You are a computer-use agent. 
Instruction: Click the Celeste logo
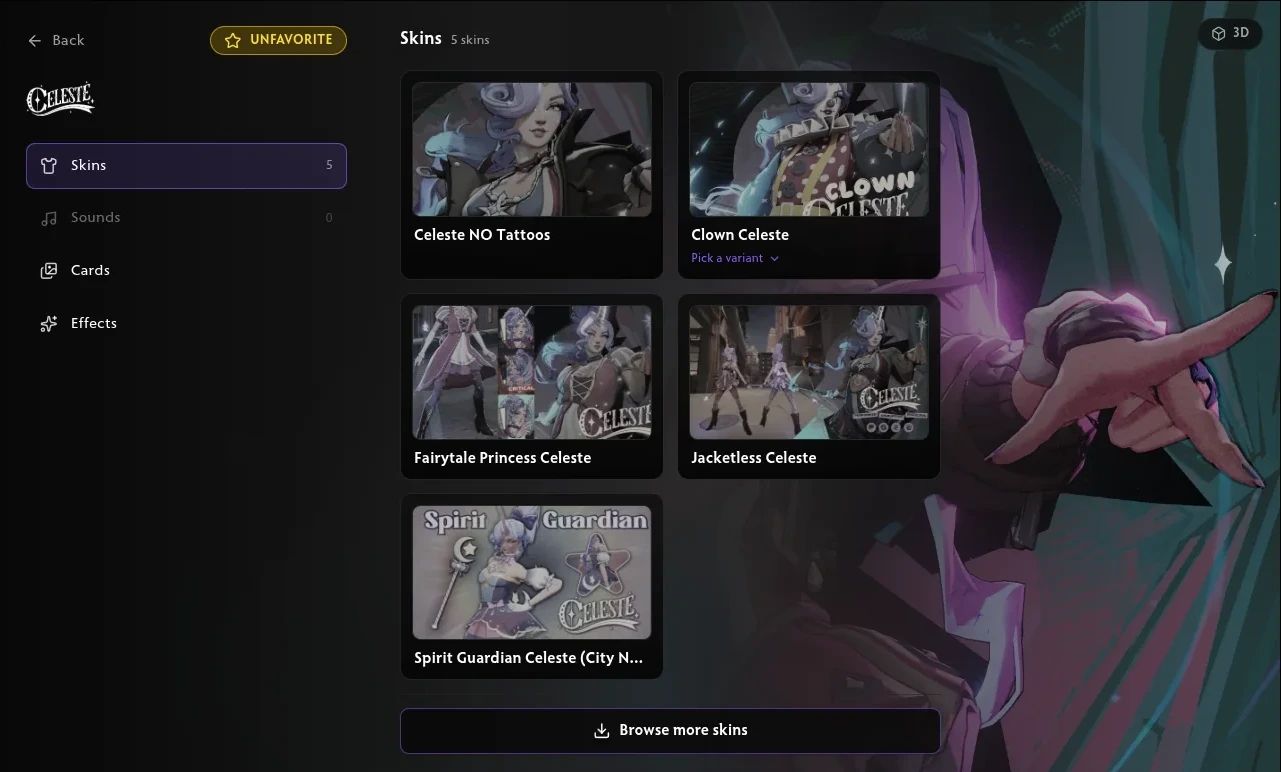pyautogui.click(x=61, y=99)
